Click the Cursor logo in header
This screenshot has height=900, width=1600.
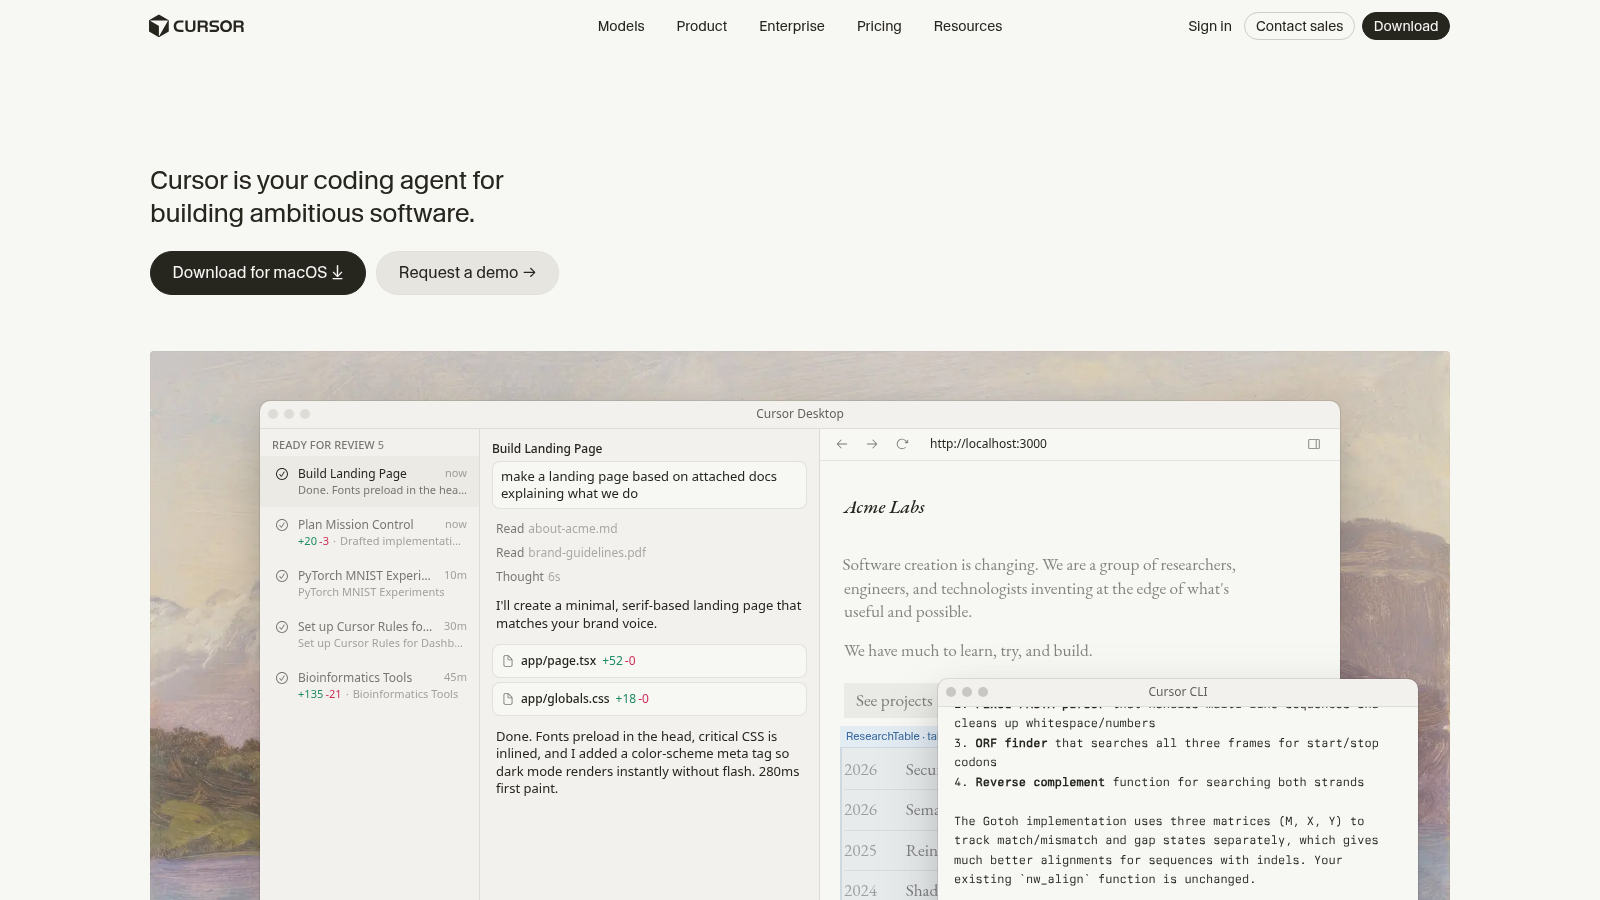(196, 26)
